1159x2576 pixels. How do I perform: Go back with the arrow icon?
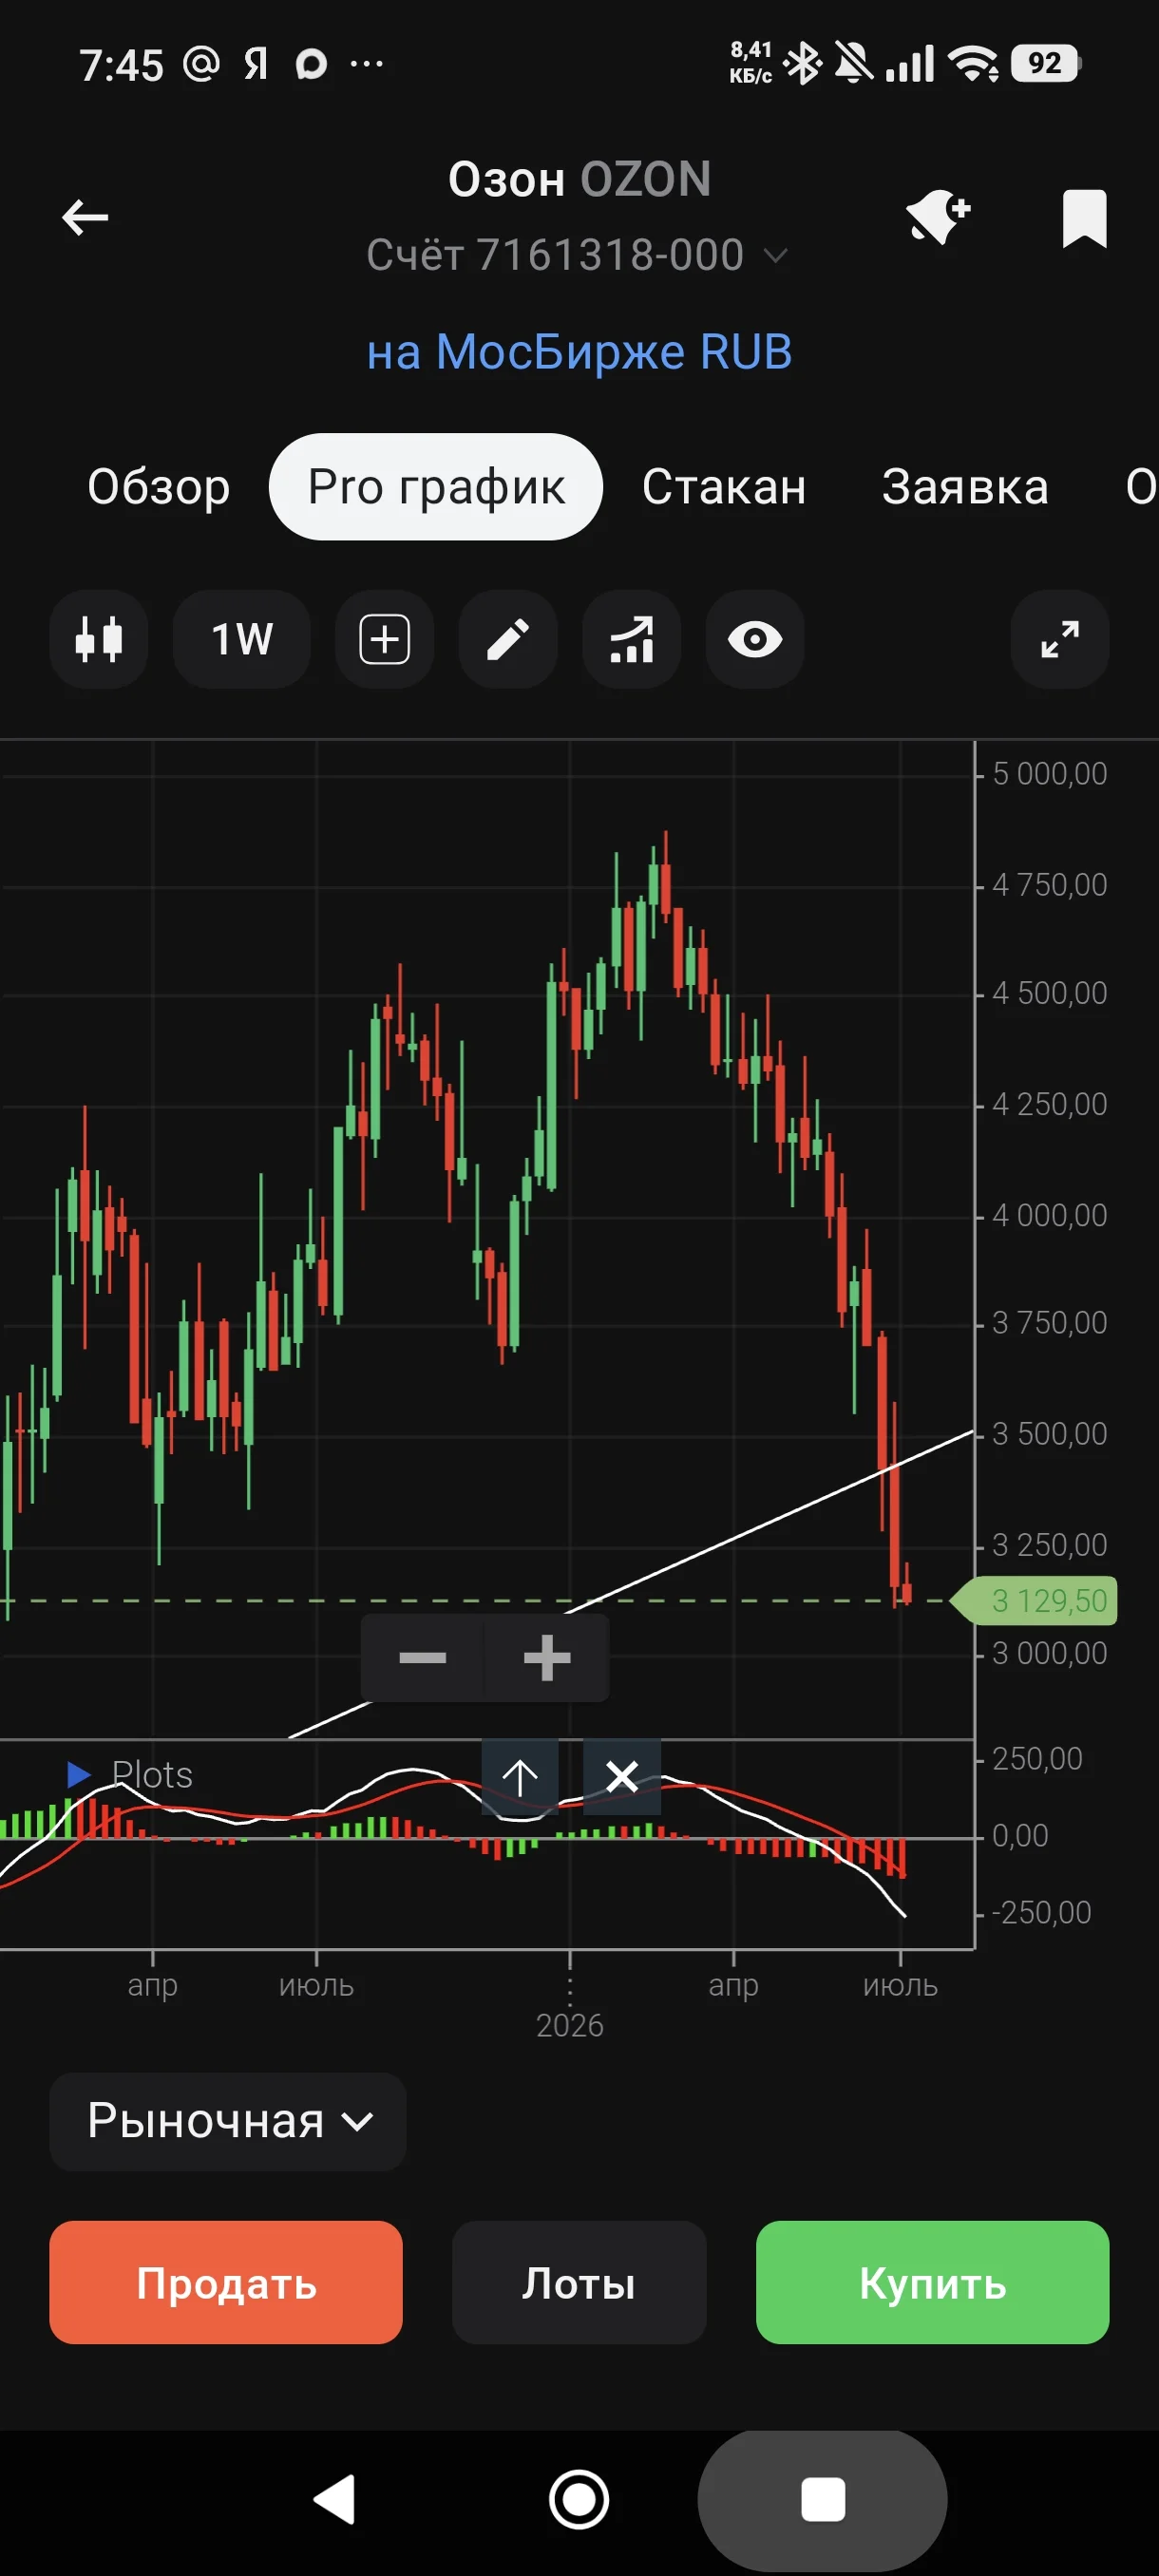point(85,217)
